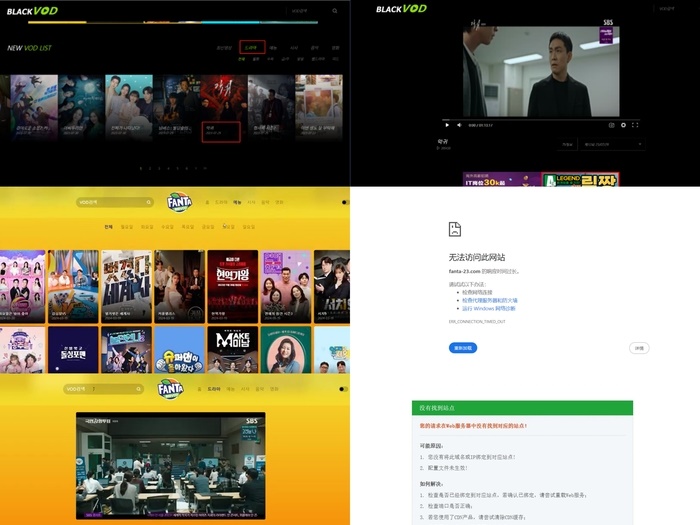Open the LEGEND ad banner below the player
The width and height of the screenshot is (700, 525).
580,179
